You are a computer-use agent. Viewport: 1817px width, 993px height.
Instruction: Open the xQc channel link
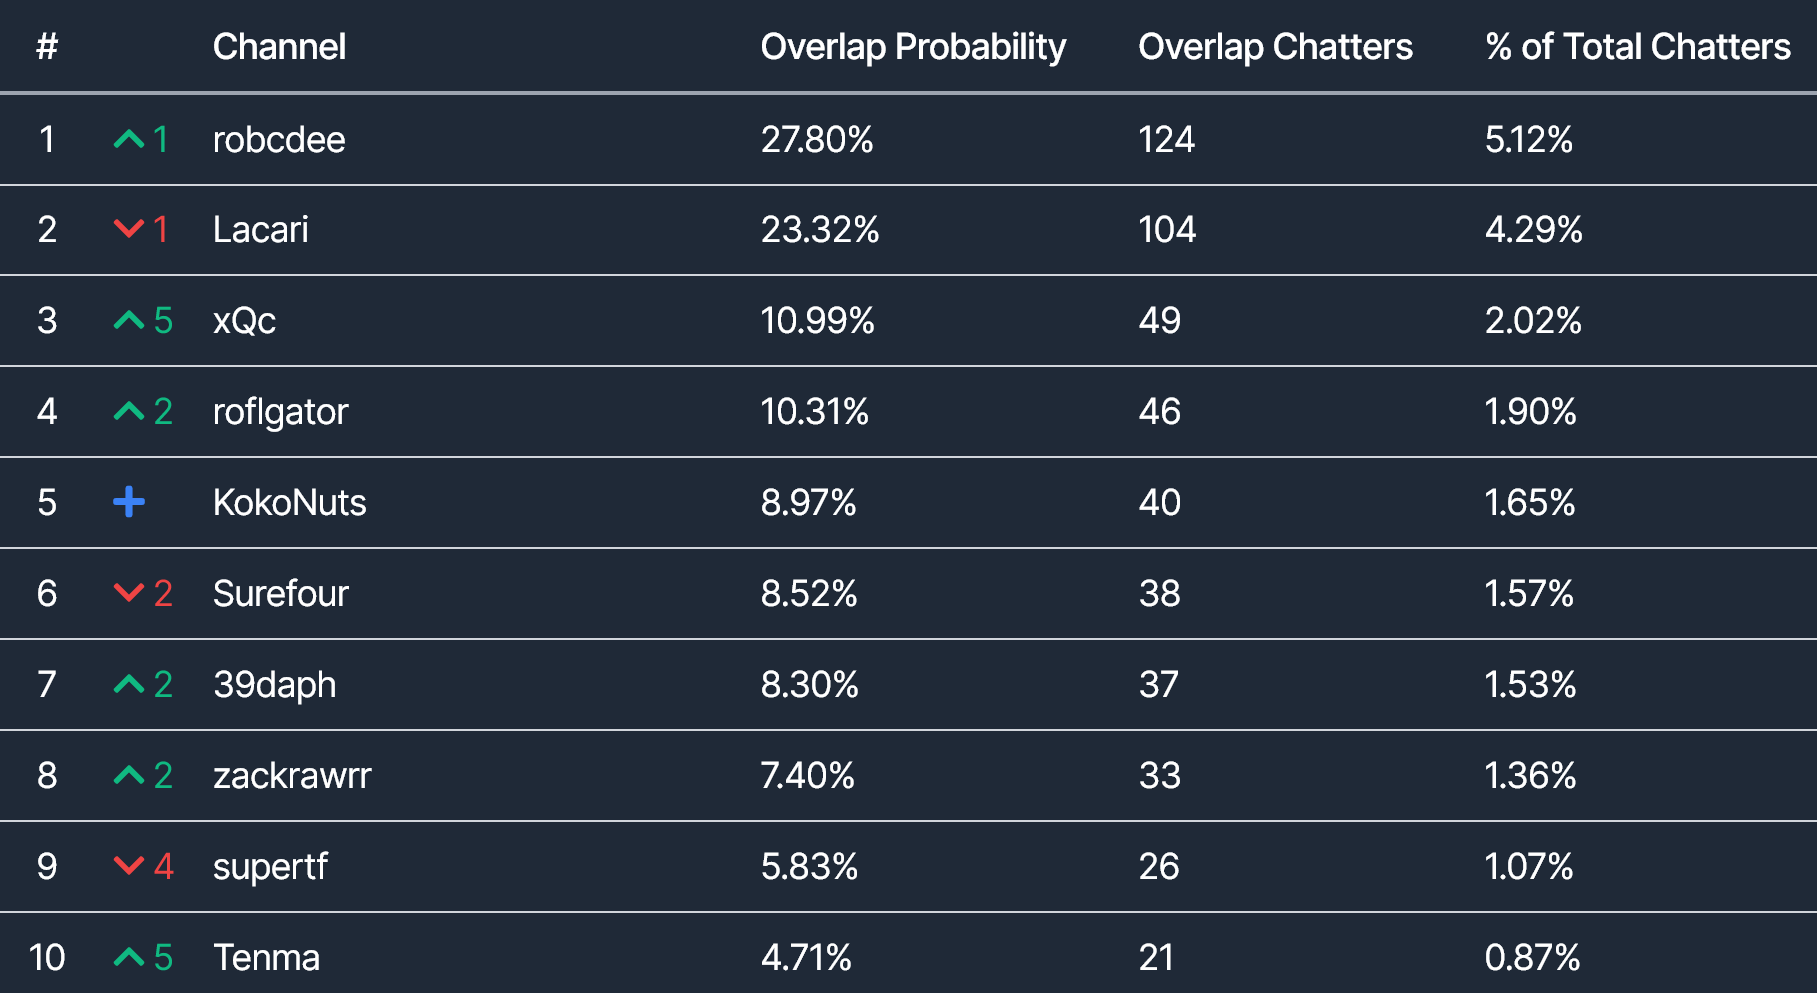pyautogui.click(x=244, y=321)
